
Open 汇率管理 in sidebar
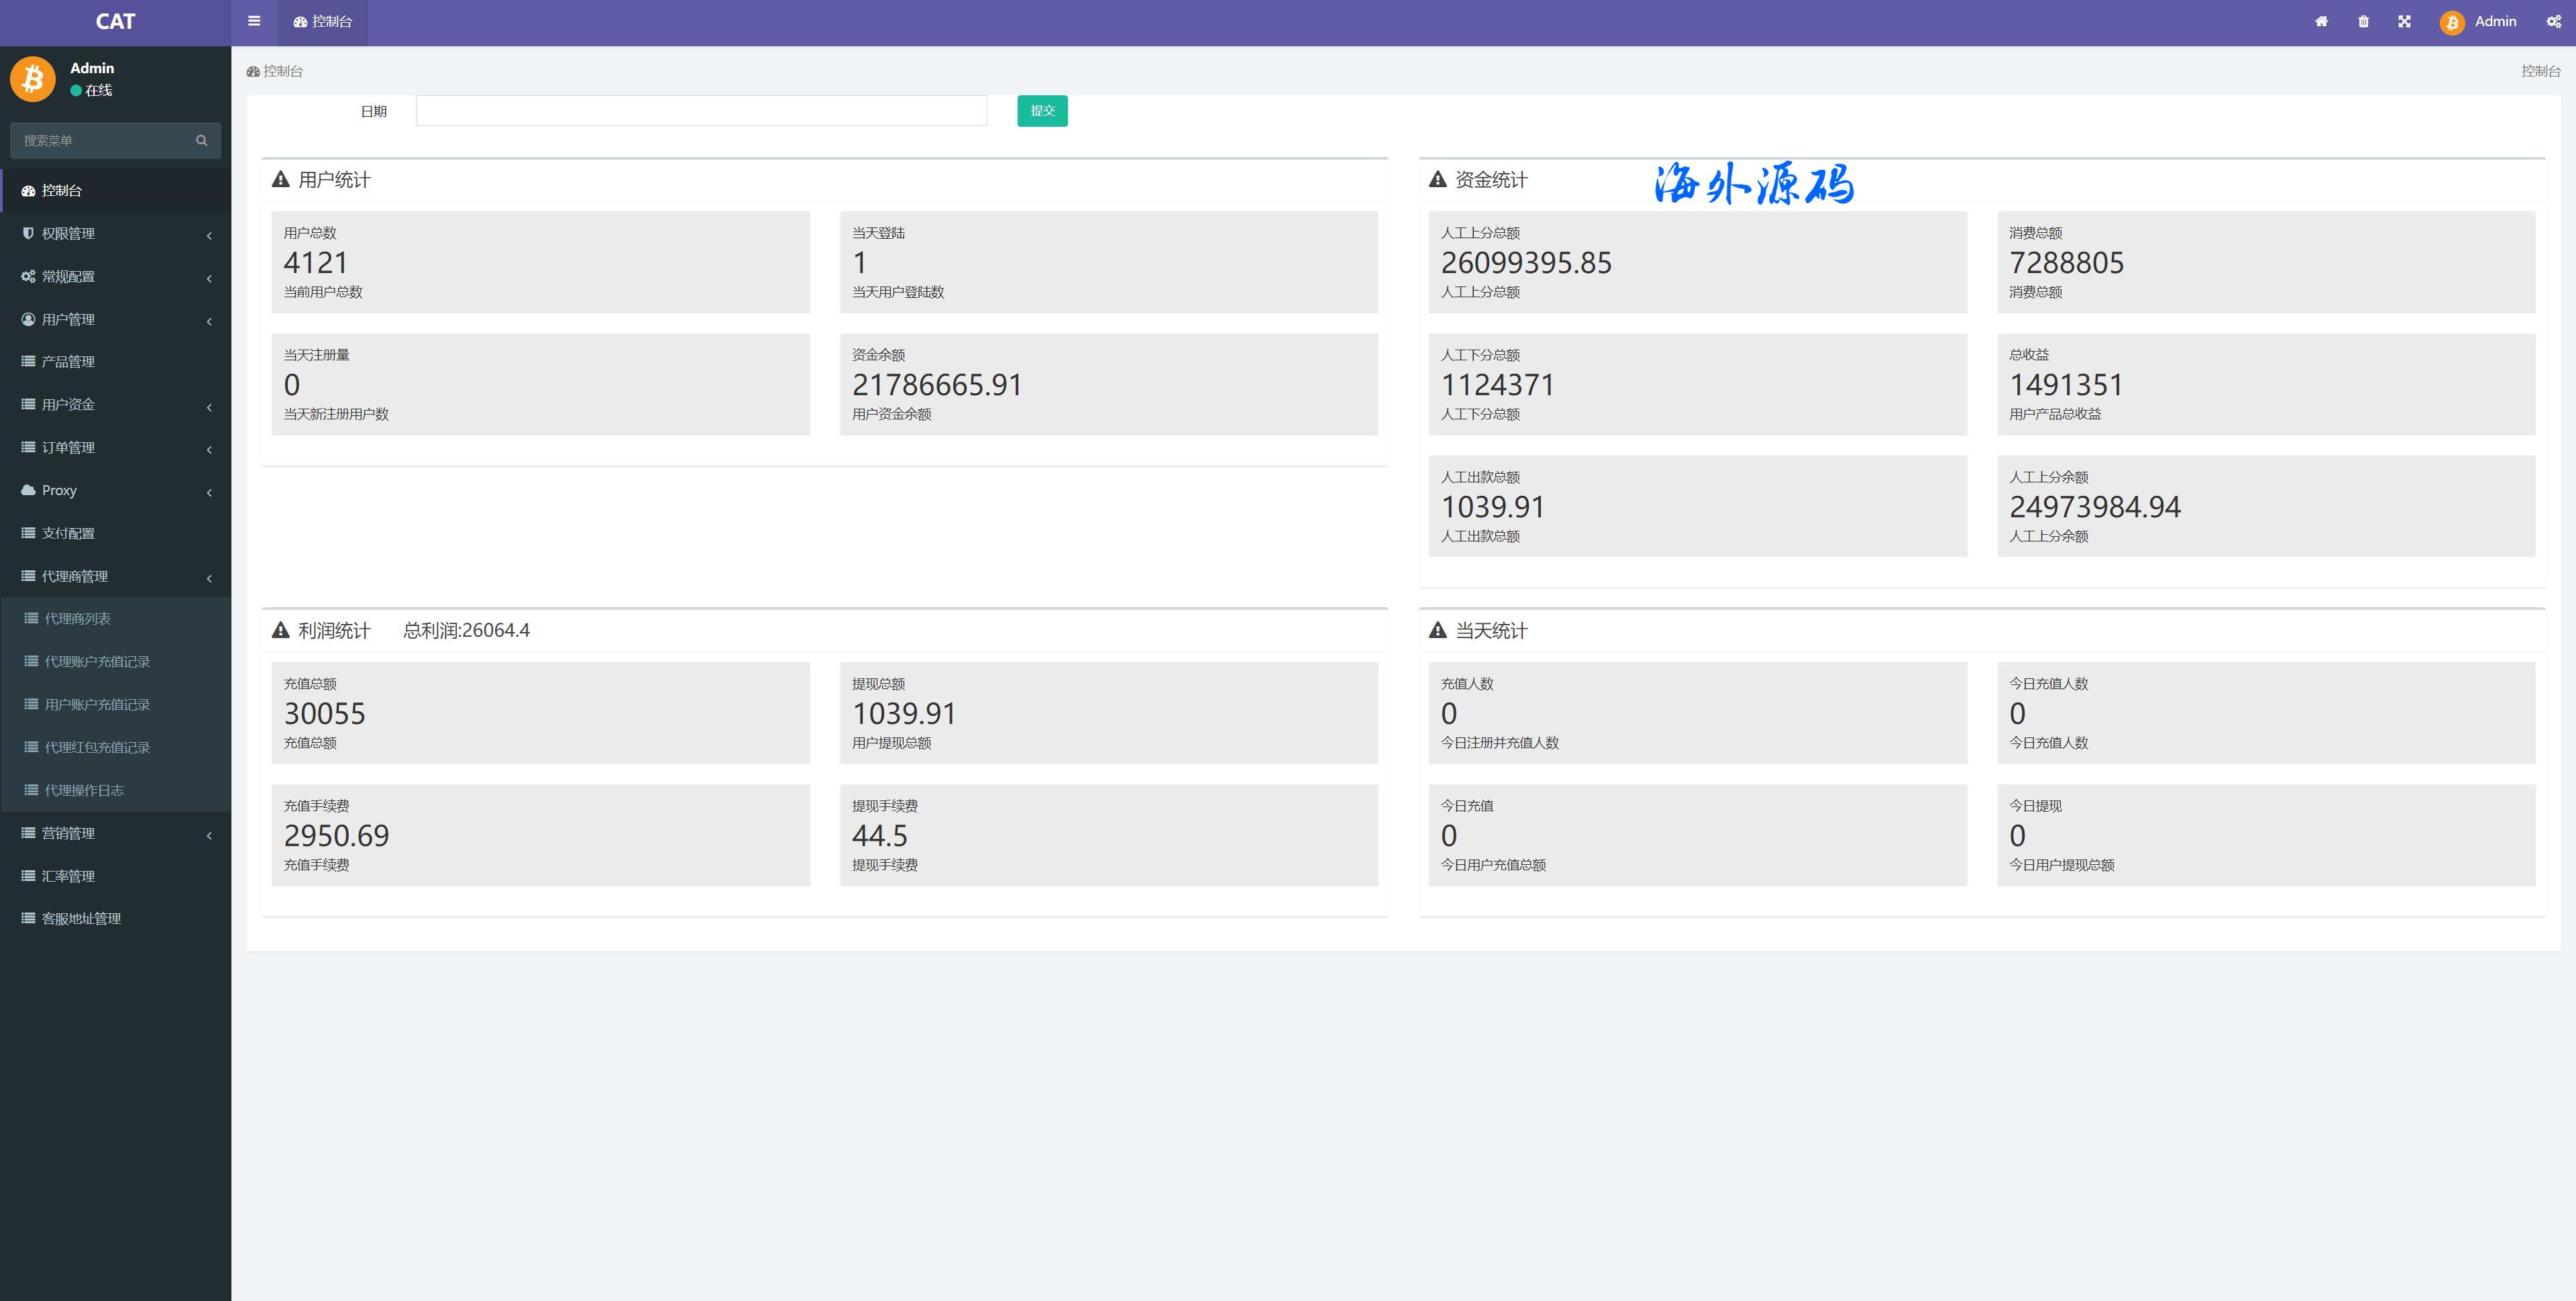click(x=68, y=877)
